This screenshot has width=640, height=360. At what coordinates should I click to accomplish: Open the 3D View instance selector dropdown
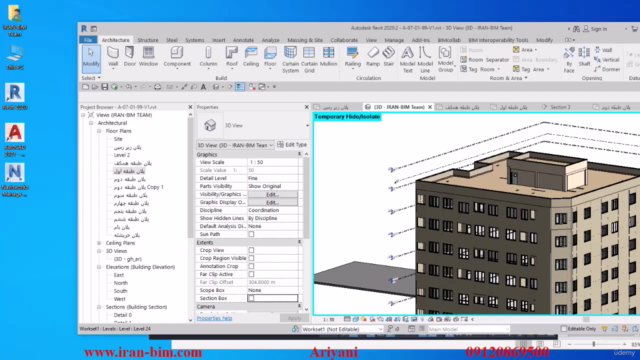tap(235, 145)
